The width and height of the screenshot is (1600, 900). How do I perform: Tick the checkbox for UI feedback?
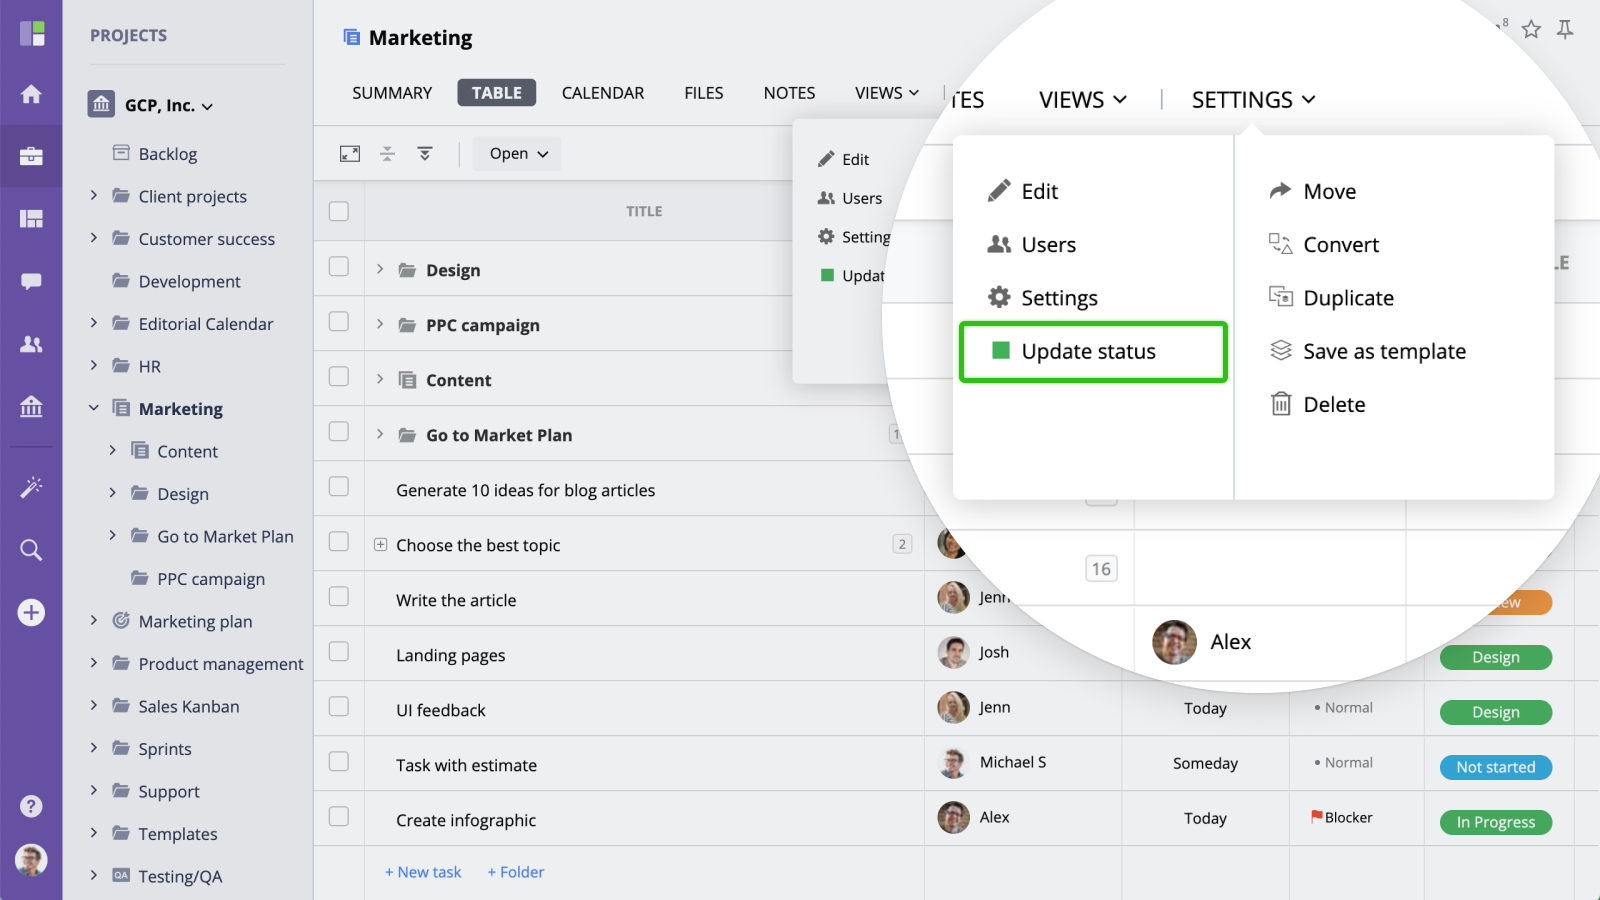(x=339, y=707)
